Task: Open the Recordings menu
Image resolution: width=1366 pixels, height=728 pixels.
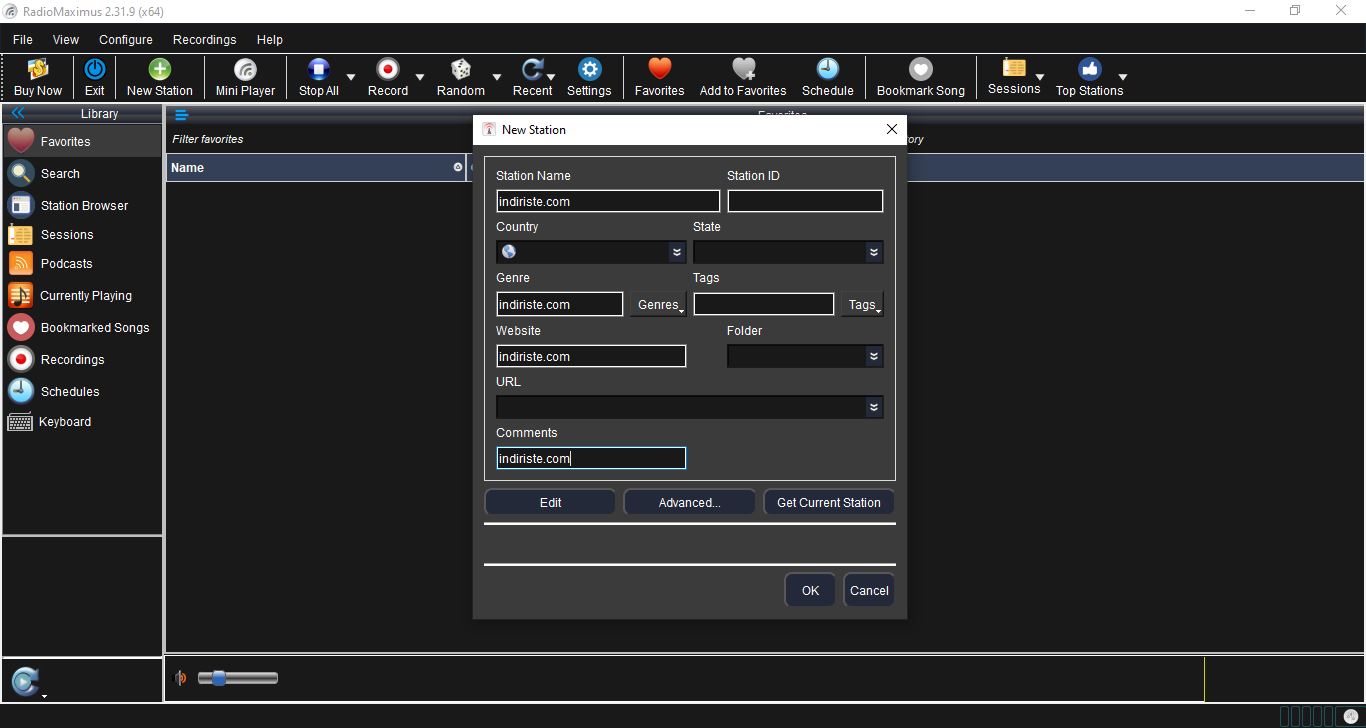Action: pyautogui.click(x=205, y=39)
